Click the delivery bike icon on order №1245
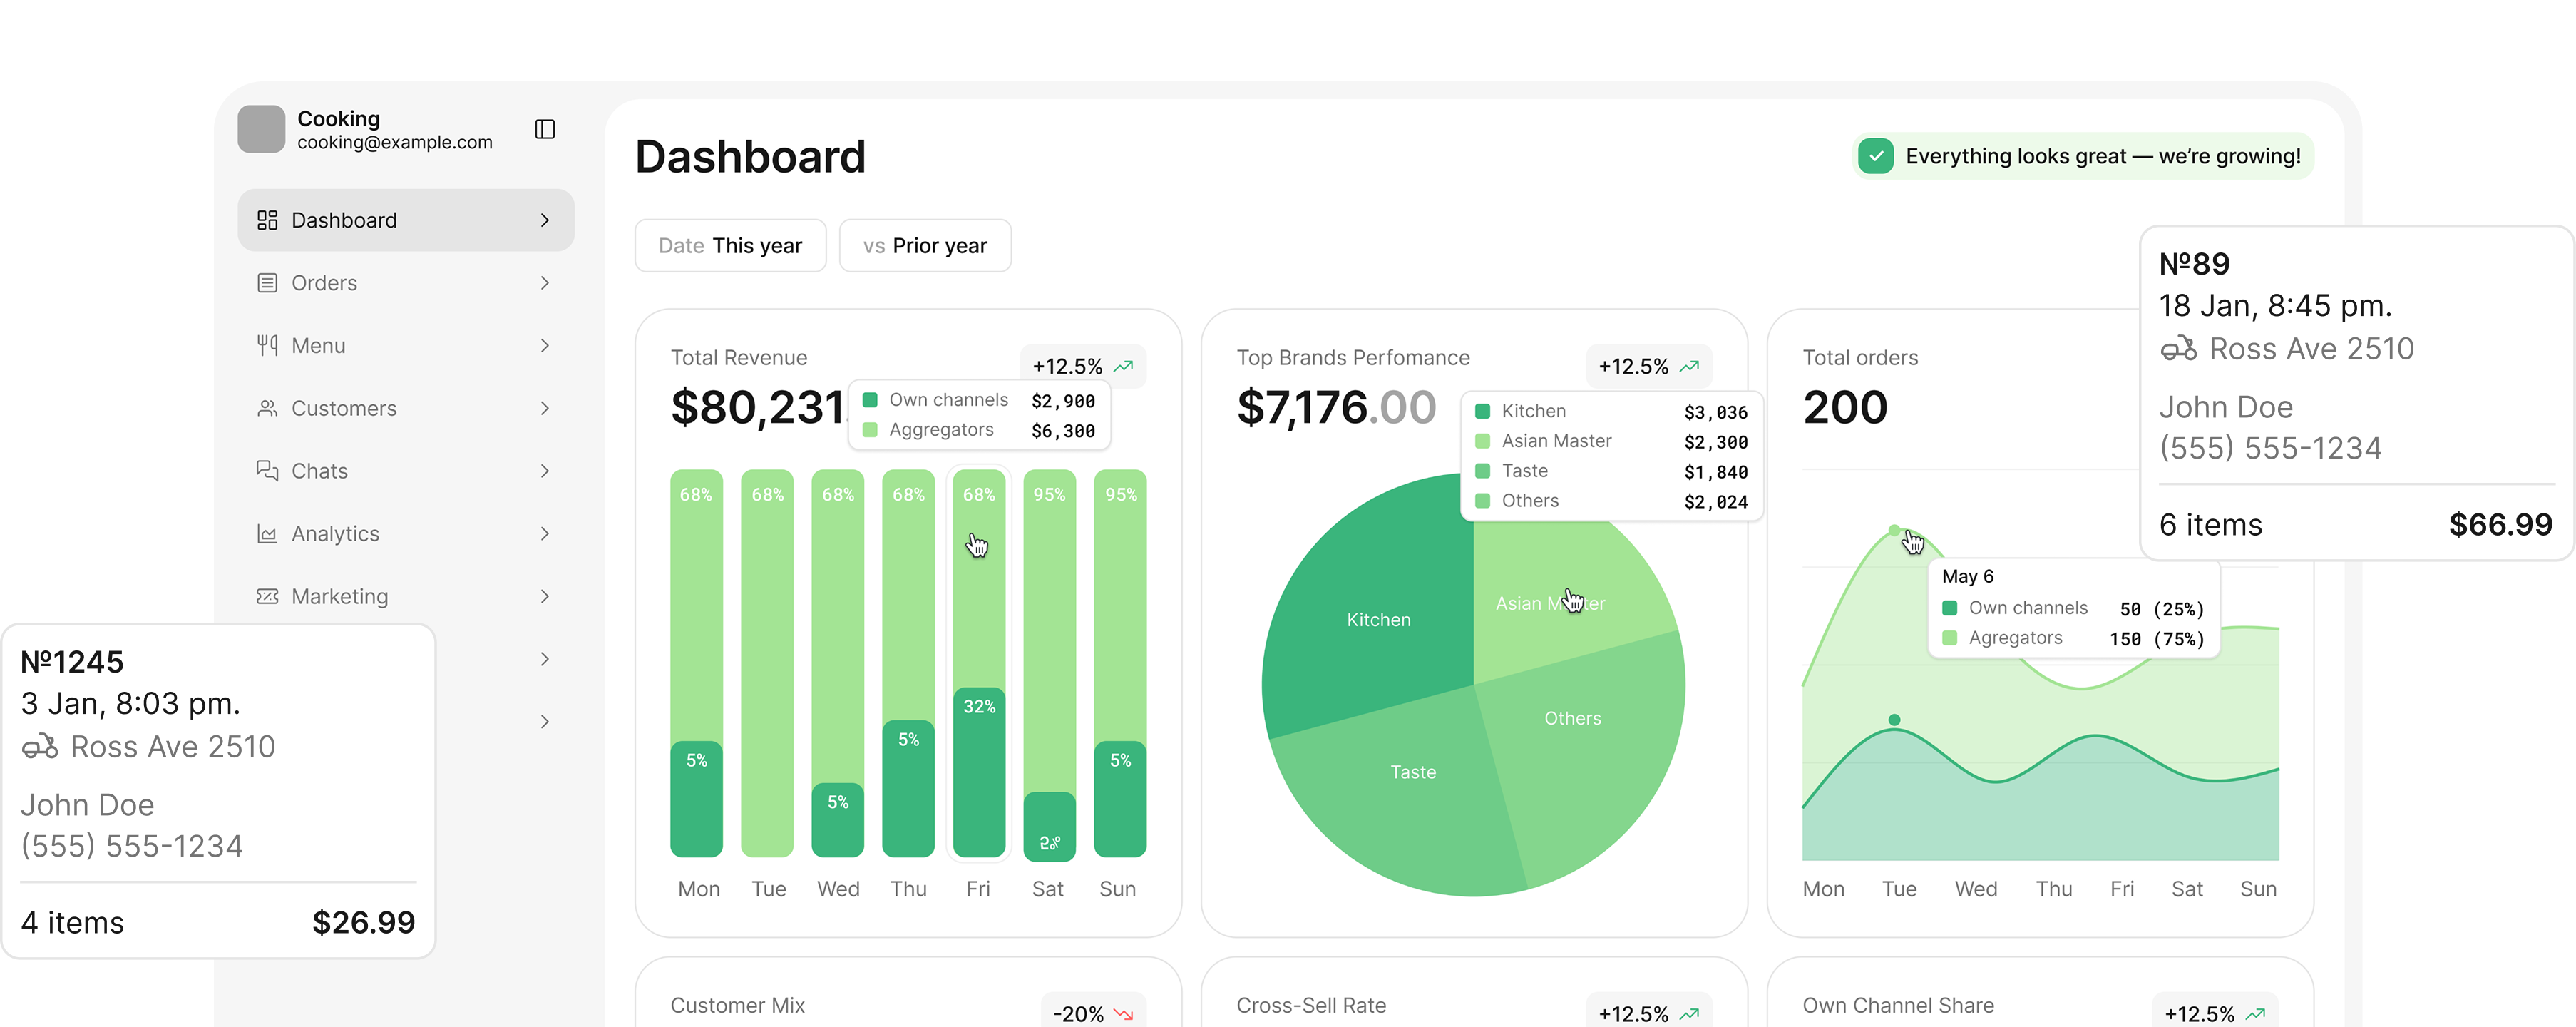 click(40, 746)
